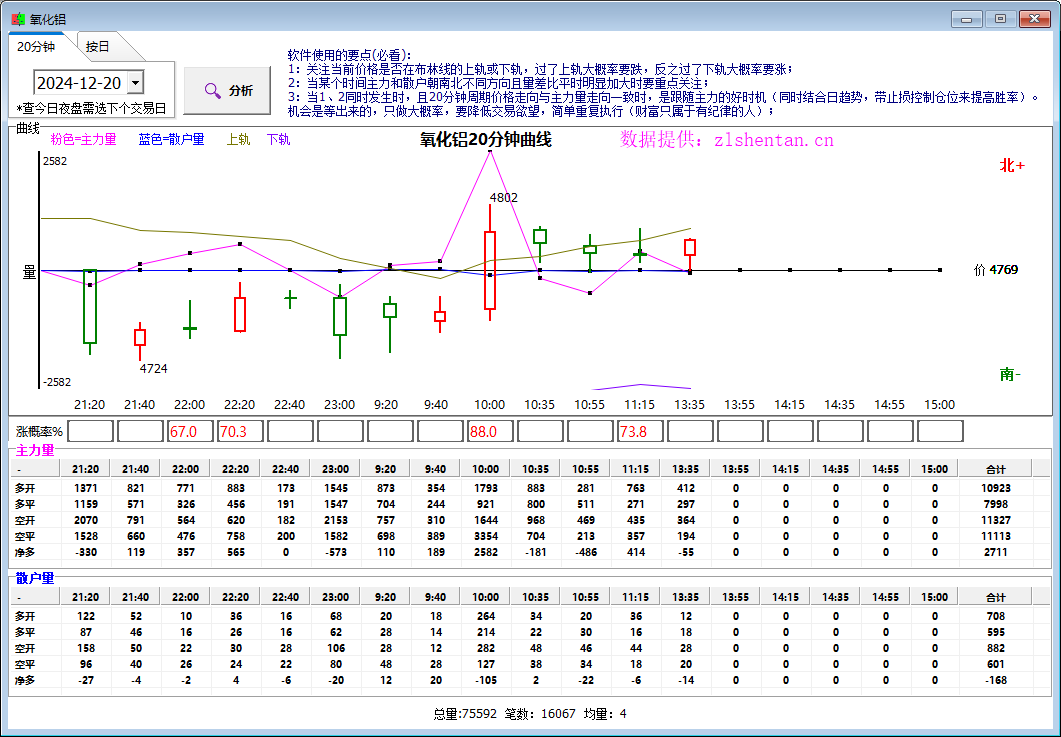Screen dimensions: 1061x737
Task: Click the 粉色=主力量 legend label
Action: [x=83, y=139]
